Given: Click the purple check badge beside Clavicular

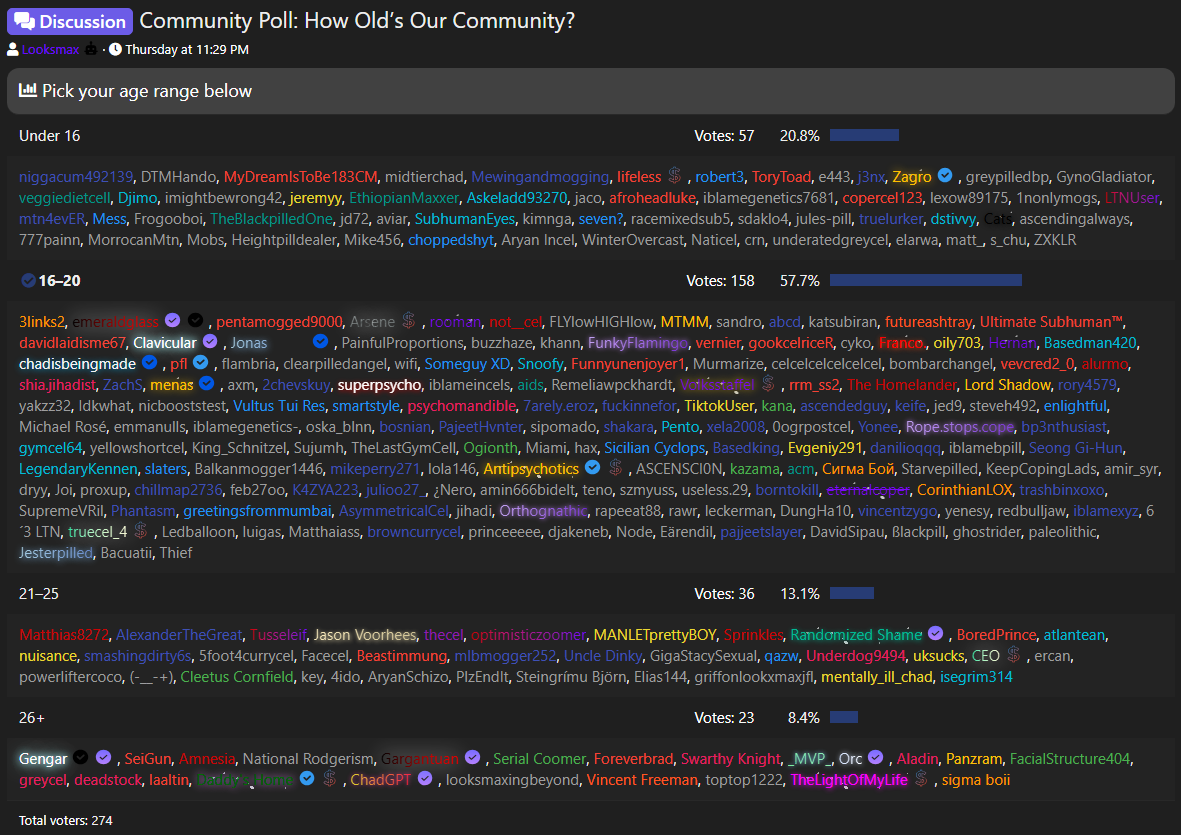Looking at the screenshot, I should click(x=210, y=342).
